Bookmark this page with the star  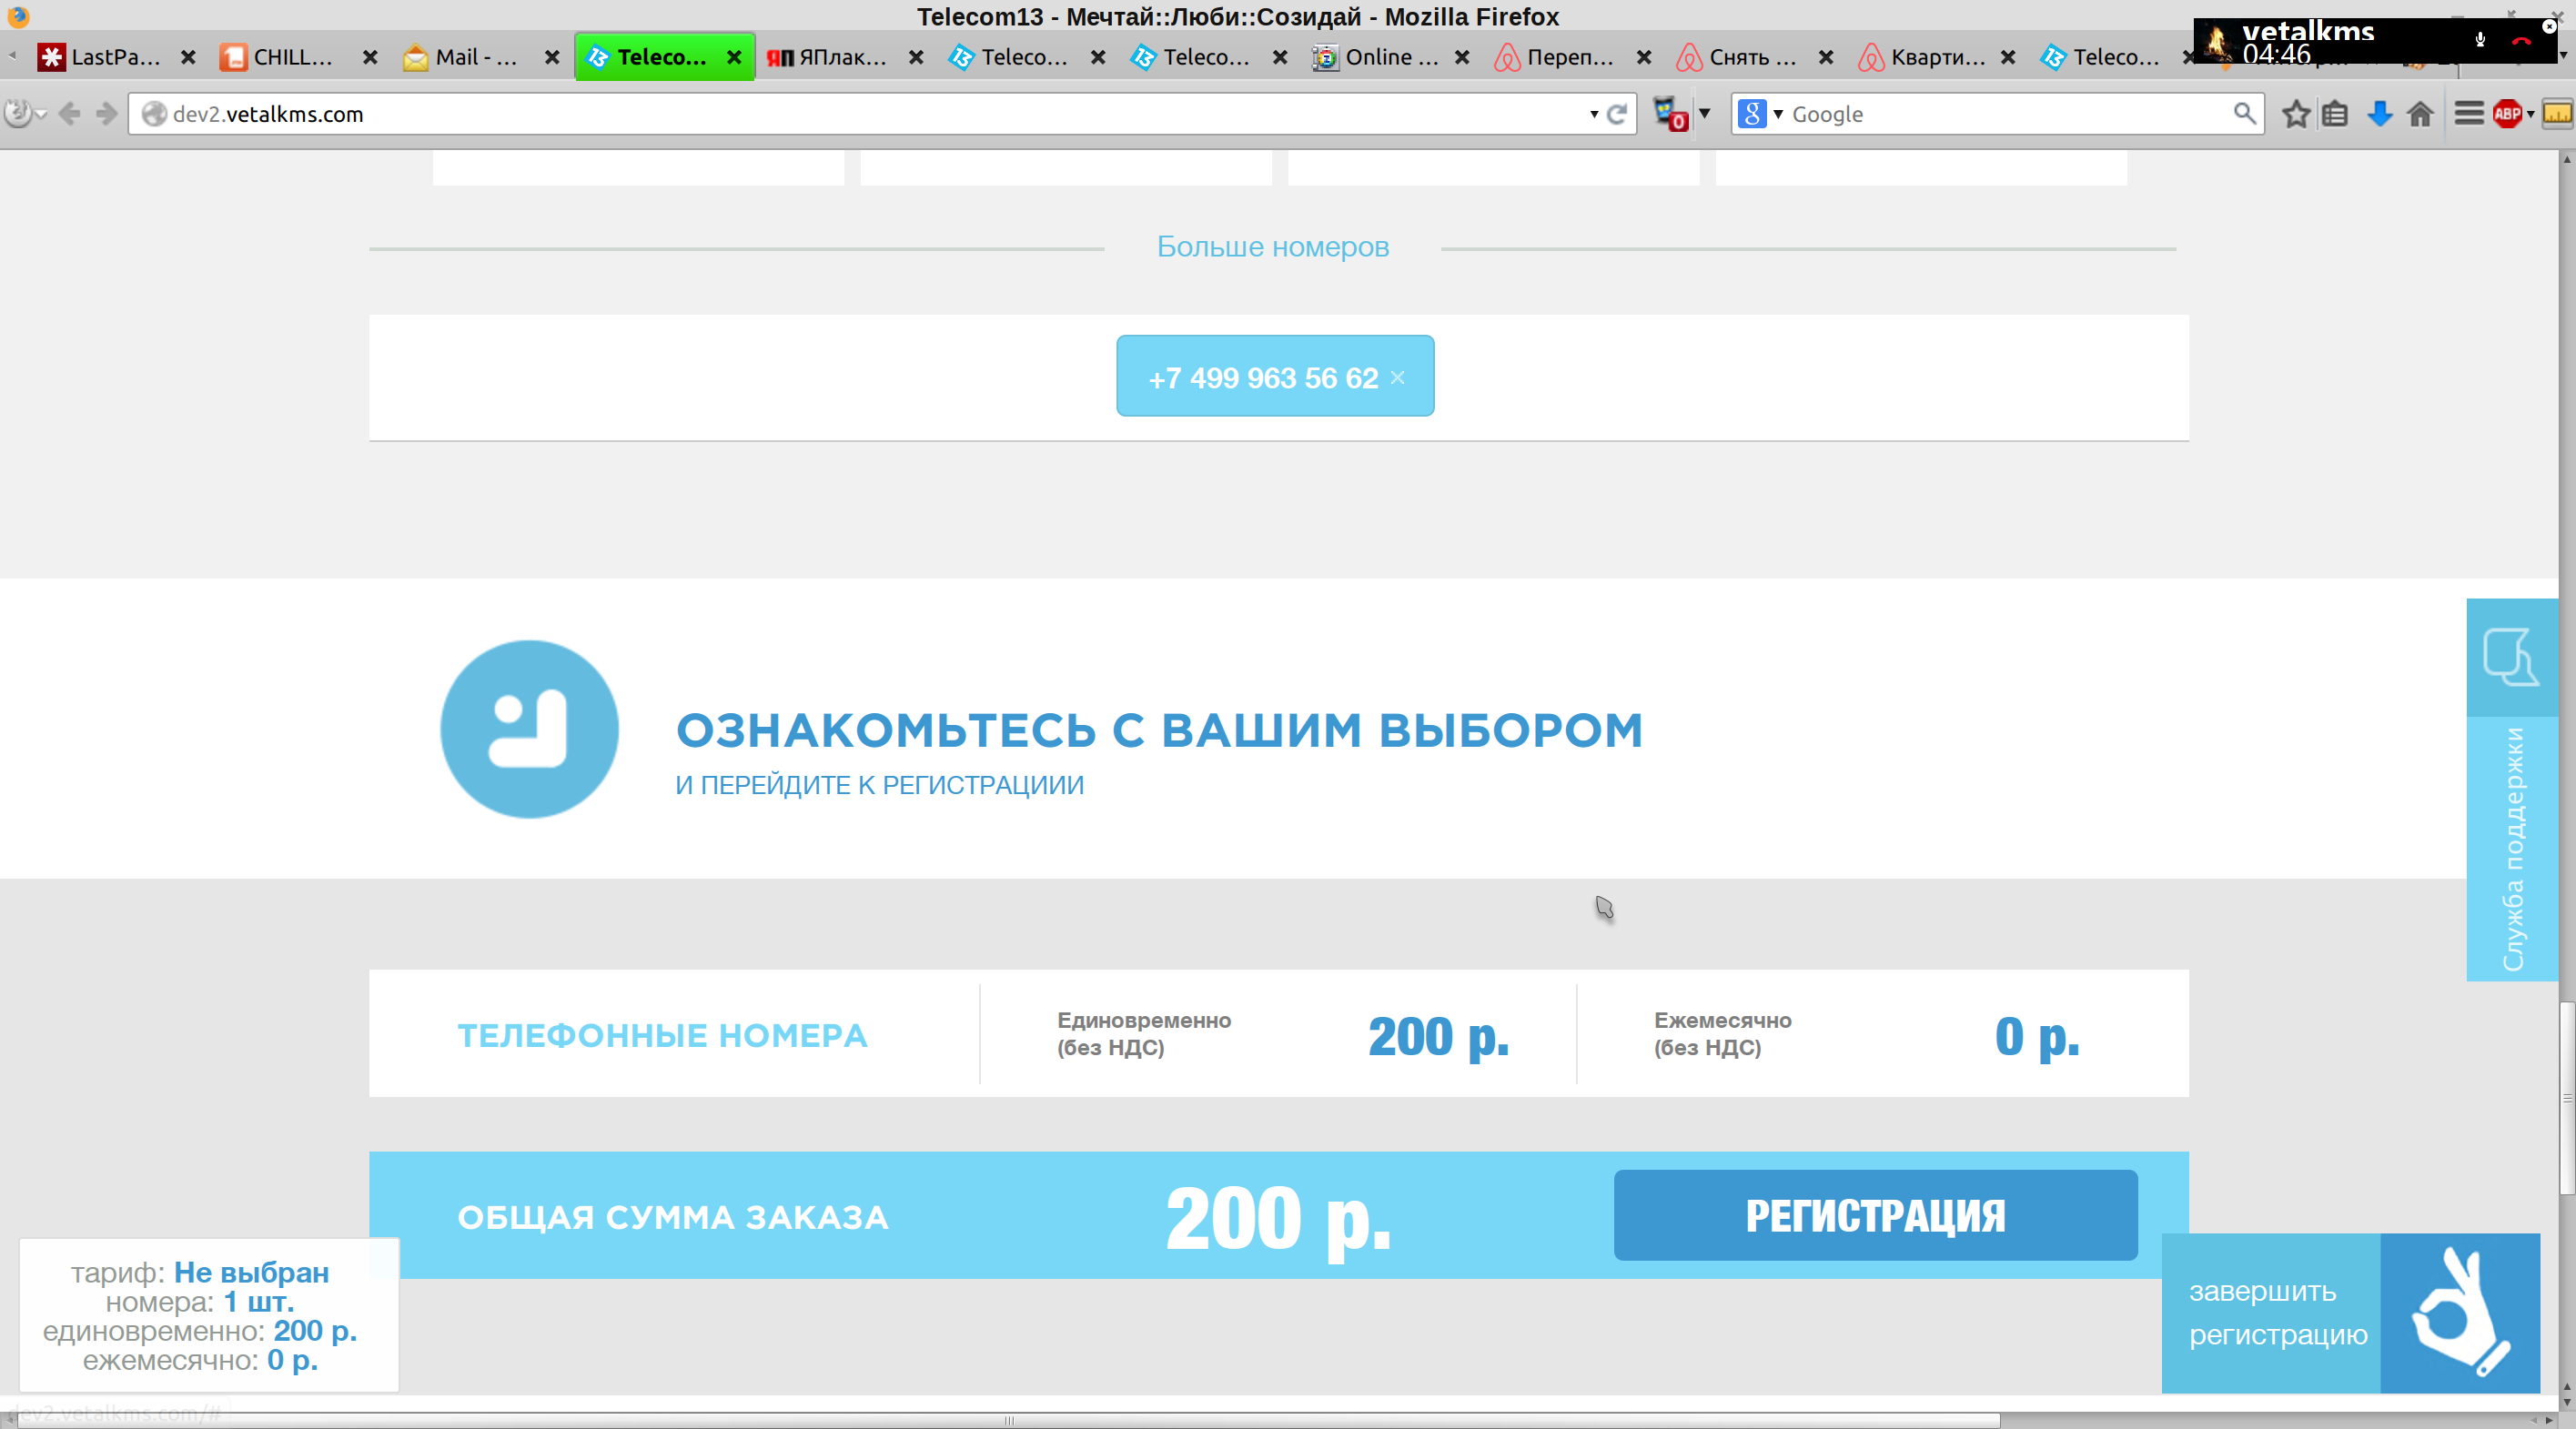(2295, 113)
